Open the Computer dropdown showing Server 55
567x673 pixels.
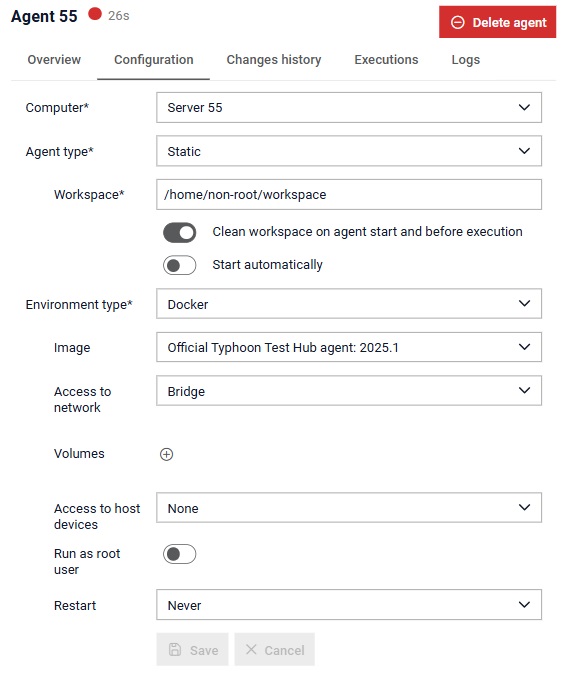tap(349, 107)
